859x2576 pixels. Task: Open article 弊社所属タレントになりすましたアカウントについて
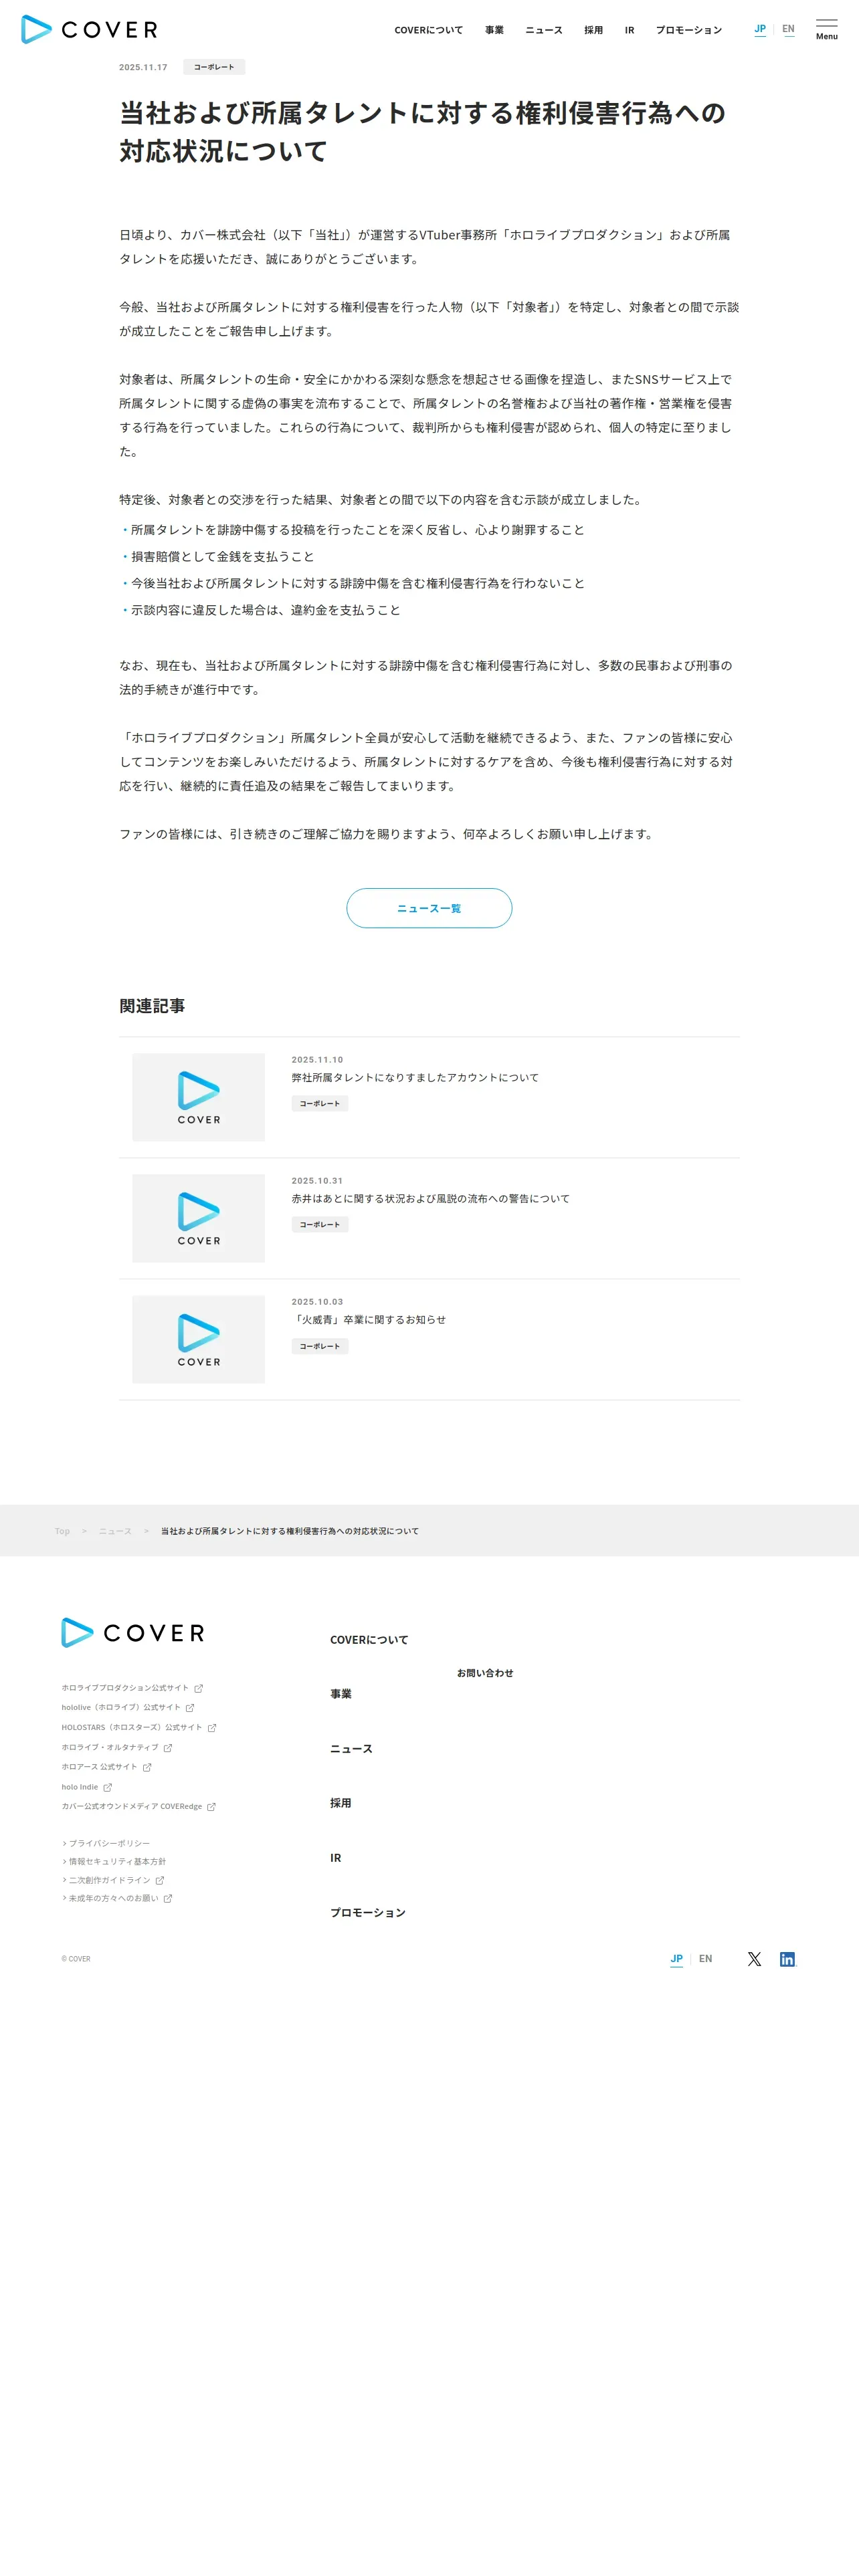[x=415, y=1077]
